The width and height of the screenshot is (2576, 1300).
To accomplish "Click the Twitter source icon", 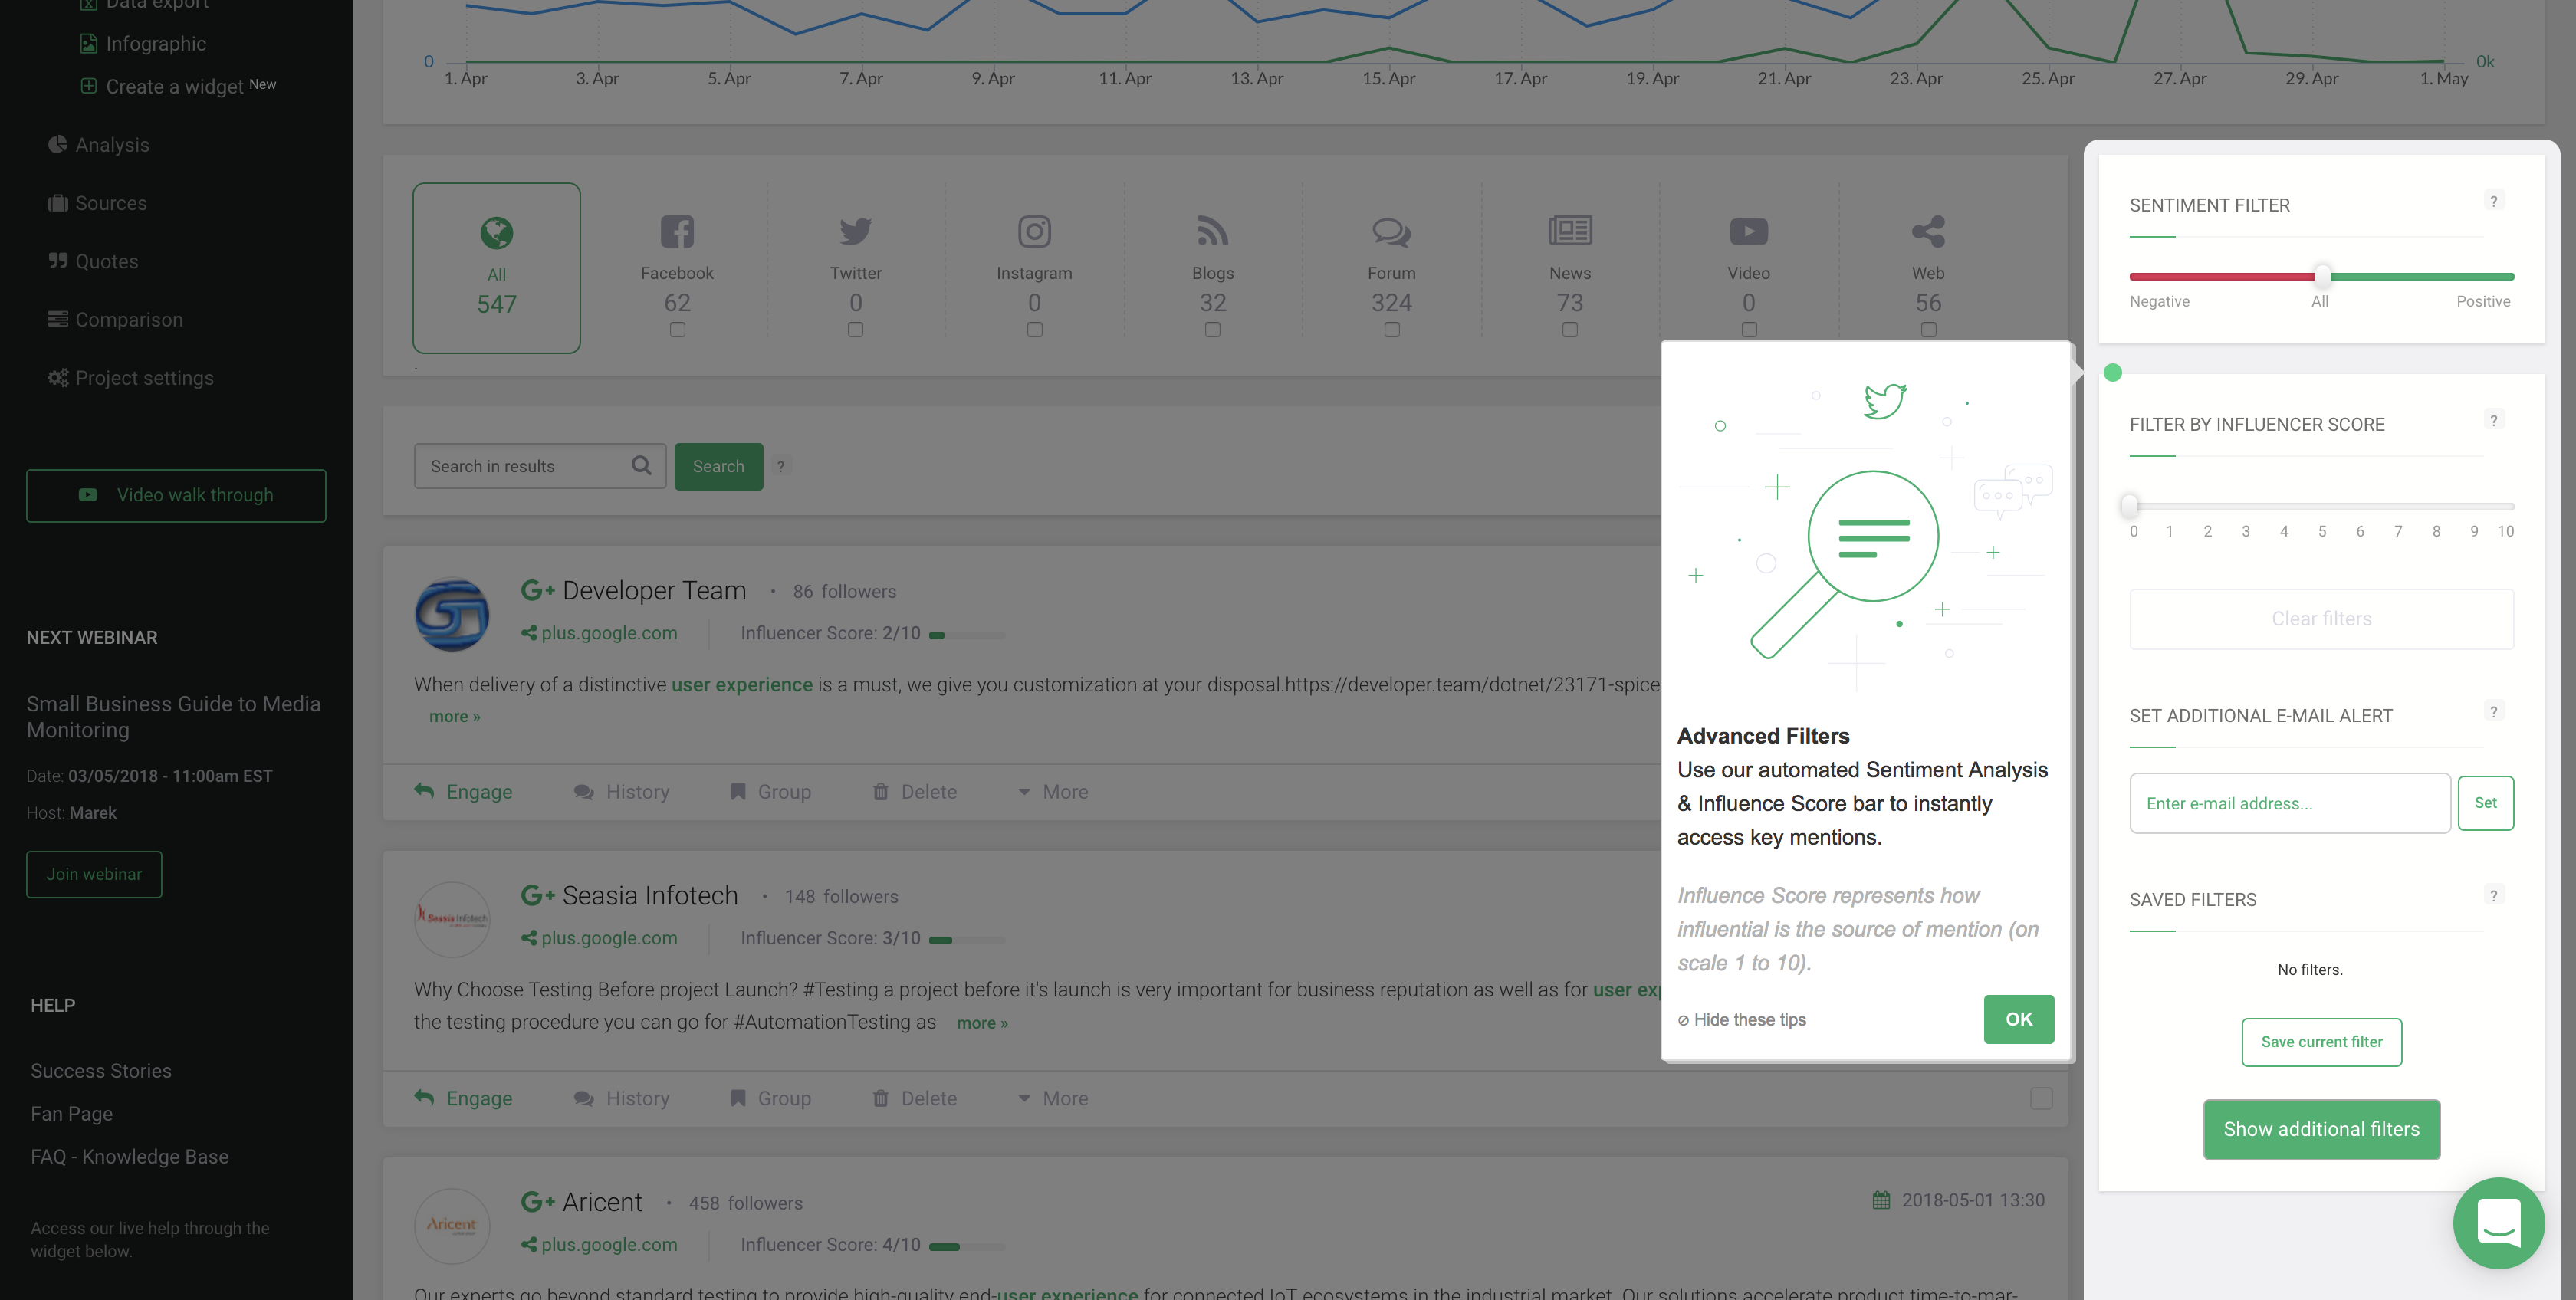I will click(855, 232).
